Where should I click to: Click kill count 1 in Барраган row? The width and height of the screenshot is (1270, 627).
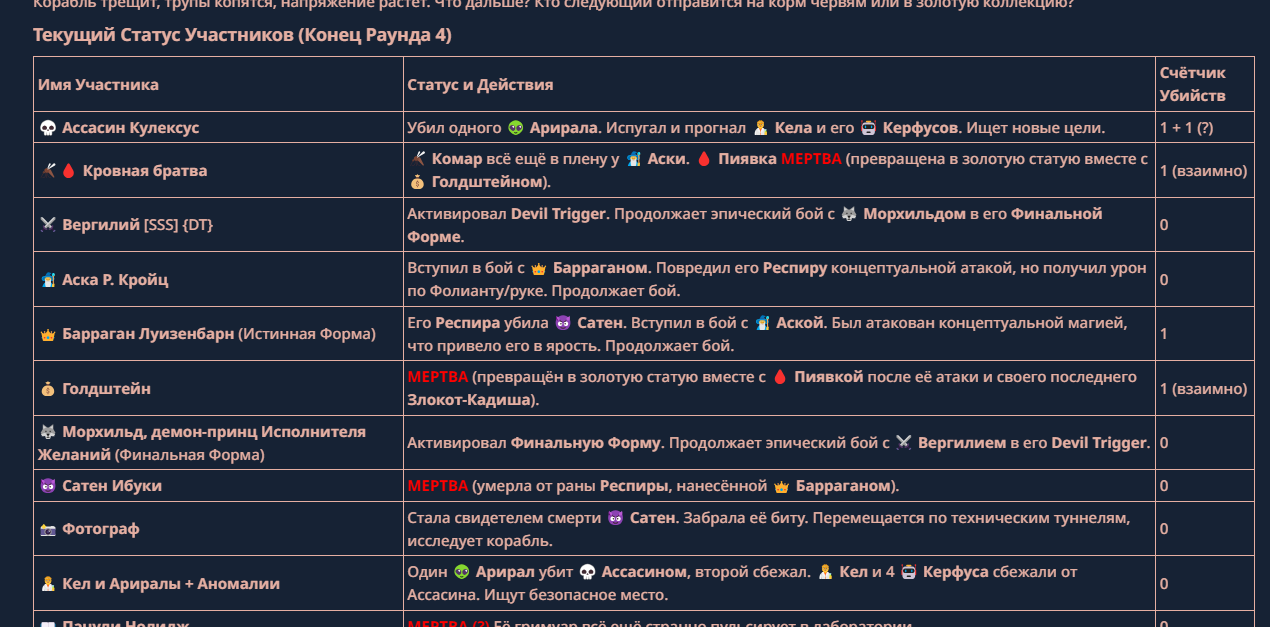pyautogui.click(x=1164, y=334)
